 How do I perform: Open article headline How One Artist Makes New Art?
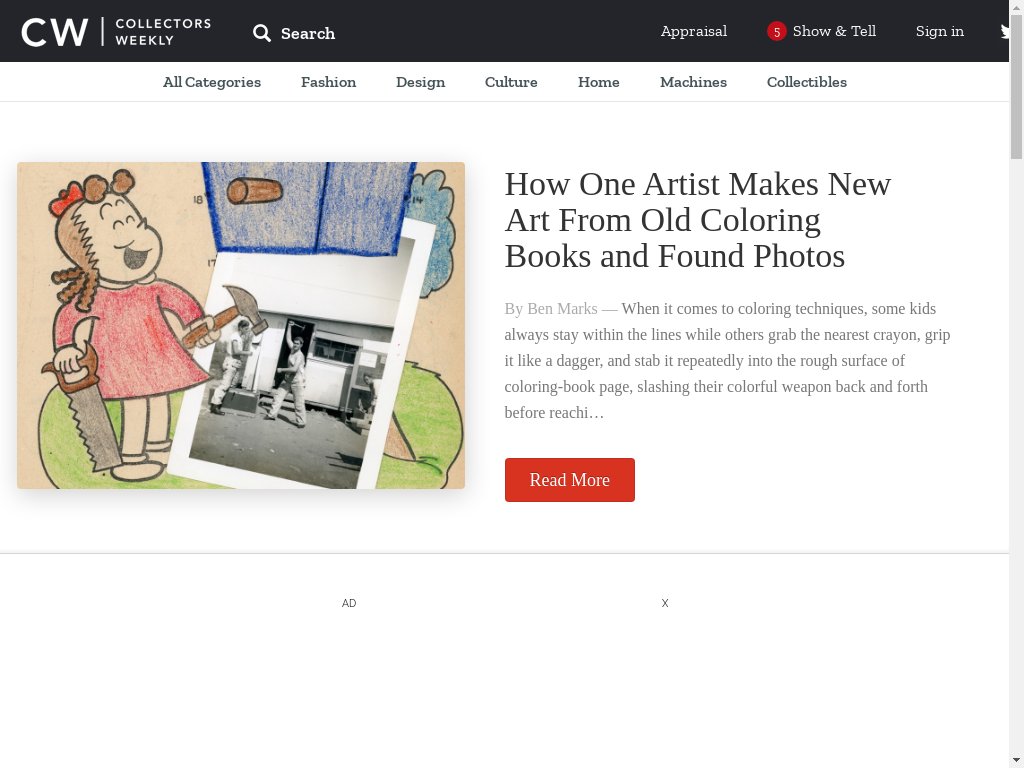[x=697, y=220]
